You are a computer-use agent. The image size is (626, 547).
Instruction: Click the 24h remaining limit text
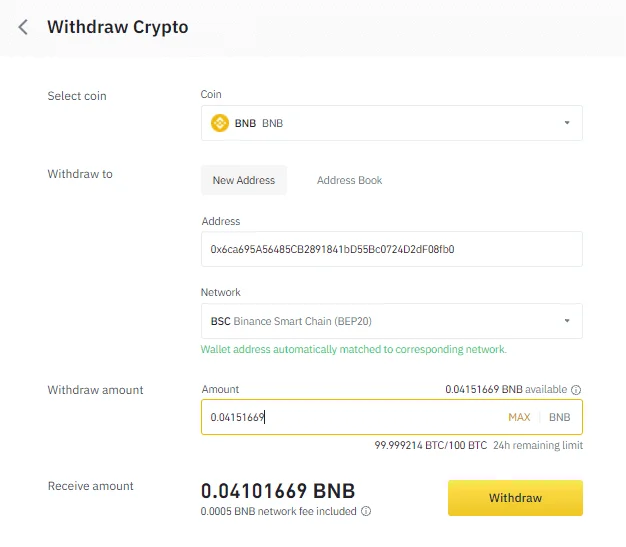pyautogui.click(x=538, y=445)
